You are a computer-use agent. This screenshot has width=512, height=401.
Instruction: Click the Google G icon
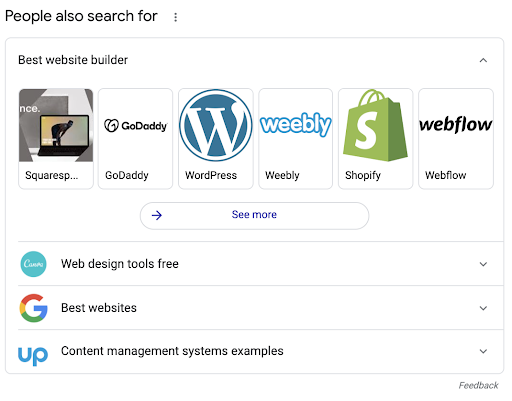coord(33,308)
